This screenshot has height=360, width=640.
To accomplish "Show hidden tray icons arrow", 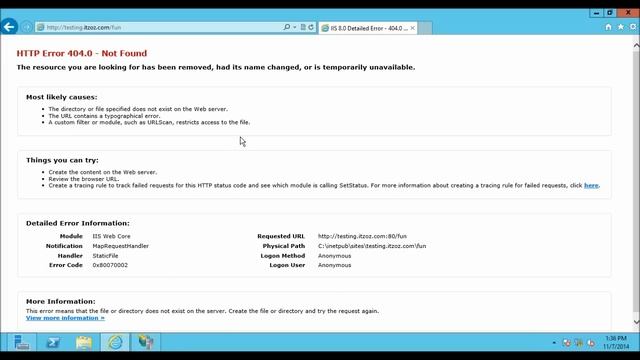I will 554,343.
